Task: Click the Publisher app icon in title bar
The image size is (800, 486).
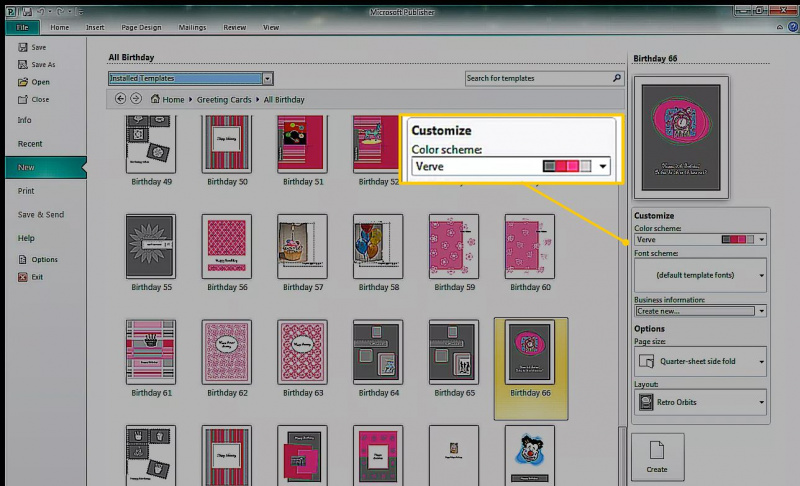Action: (x=11, y=11)
